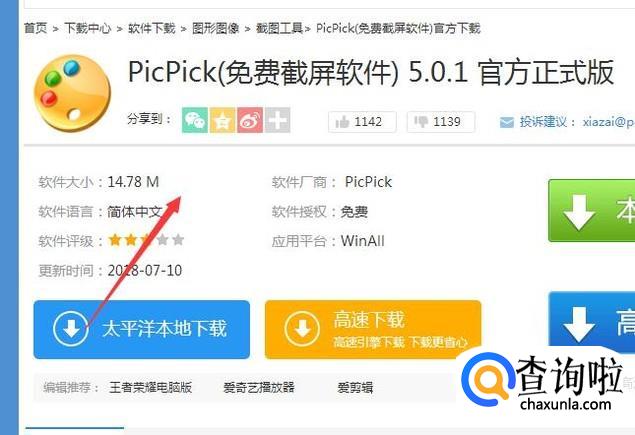The width and height of the screenshot is (635, 435).
Task: Click the PicPick palette logo
Action: (x=72, y=93)
